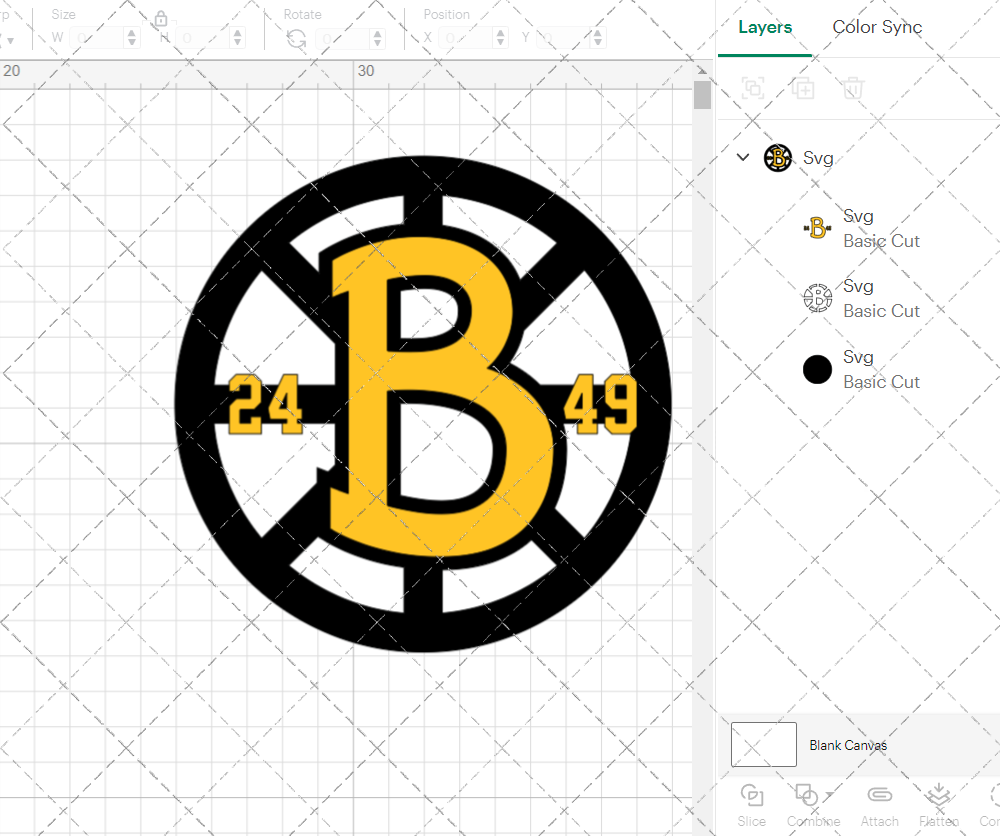Click the yellow B layer thumbnail
Viewport: 1000px width, 836px height.
(x=817, y=228)
